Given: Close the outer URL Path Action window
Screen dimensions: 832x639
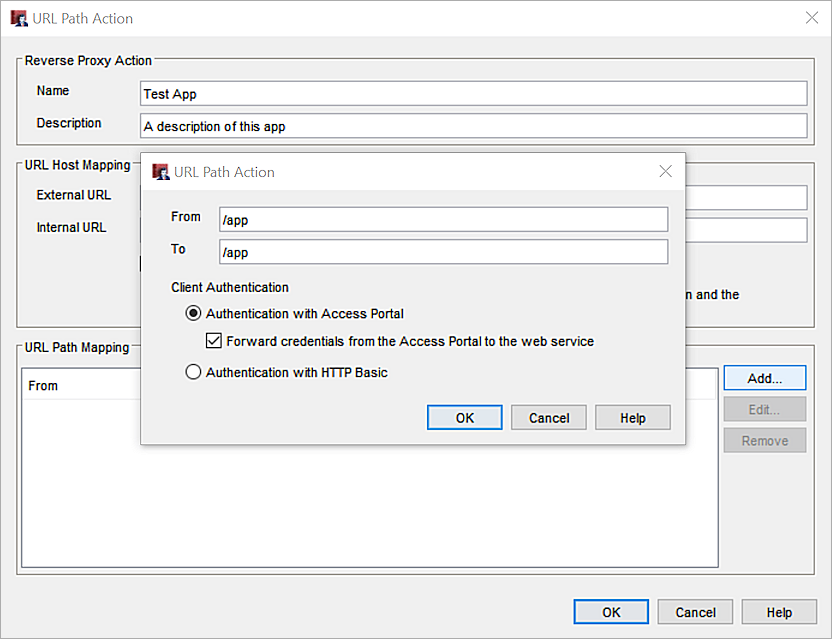Looking at the screenshot, I should [812, 18].
